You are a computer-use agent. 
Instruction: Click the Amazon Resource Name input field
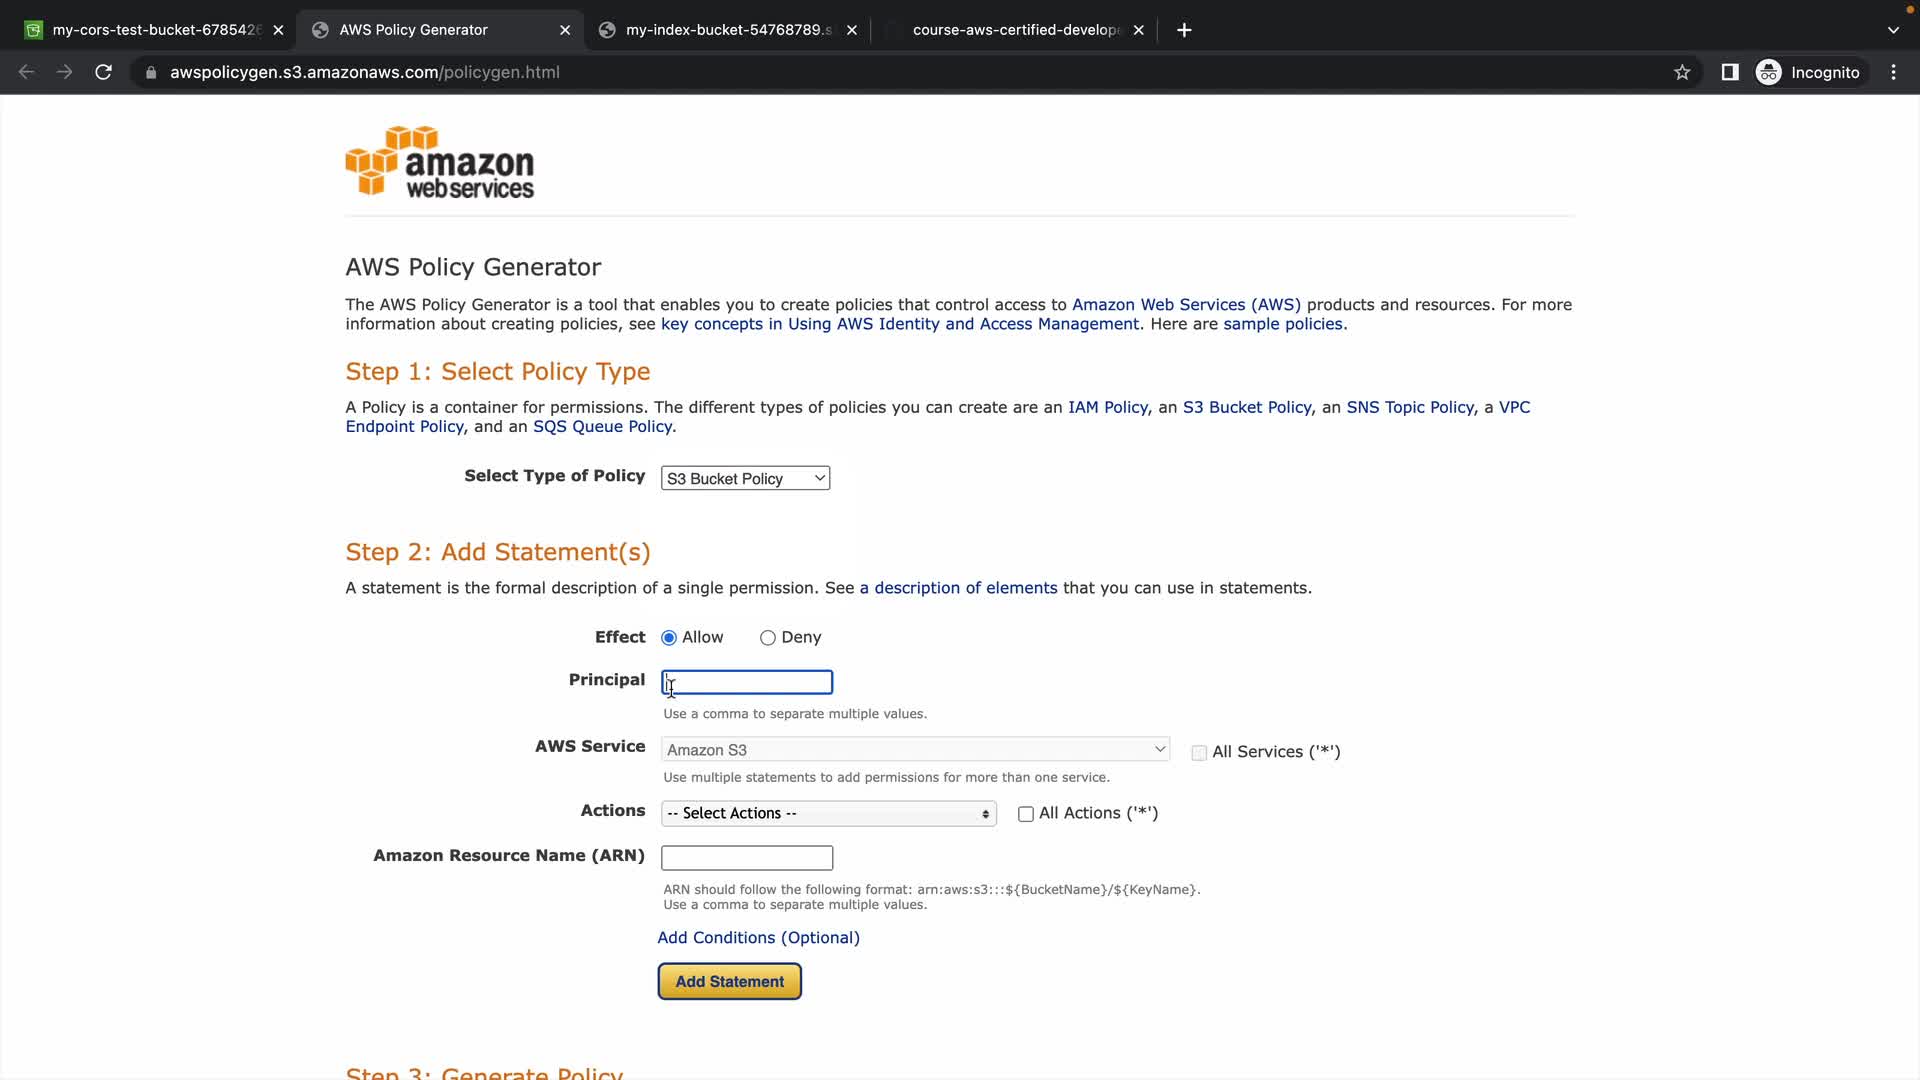click(x=746, y=858)
